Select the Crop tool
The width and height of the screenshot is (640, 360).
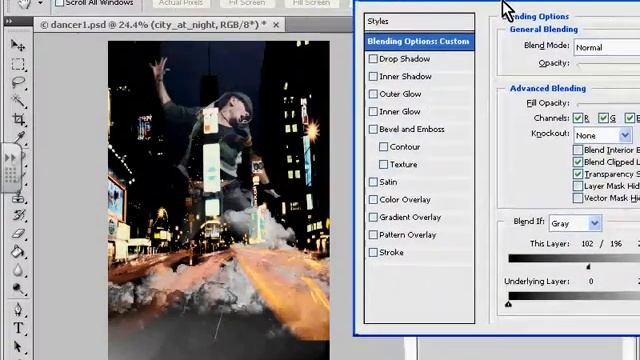click(x=18, y=119)
